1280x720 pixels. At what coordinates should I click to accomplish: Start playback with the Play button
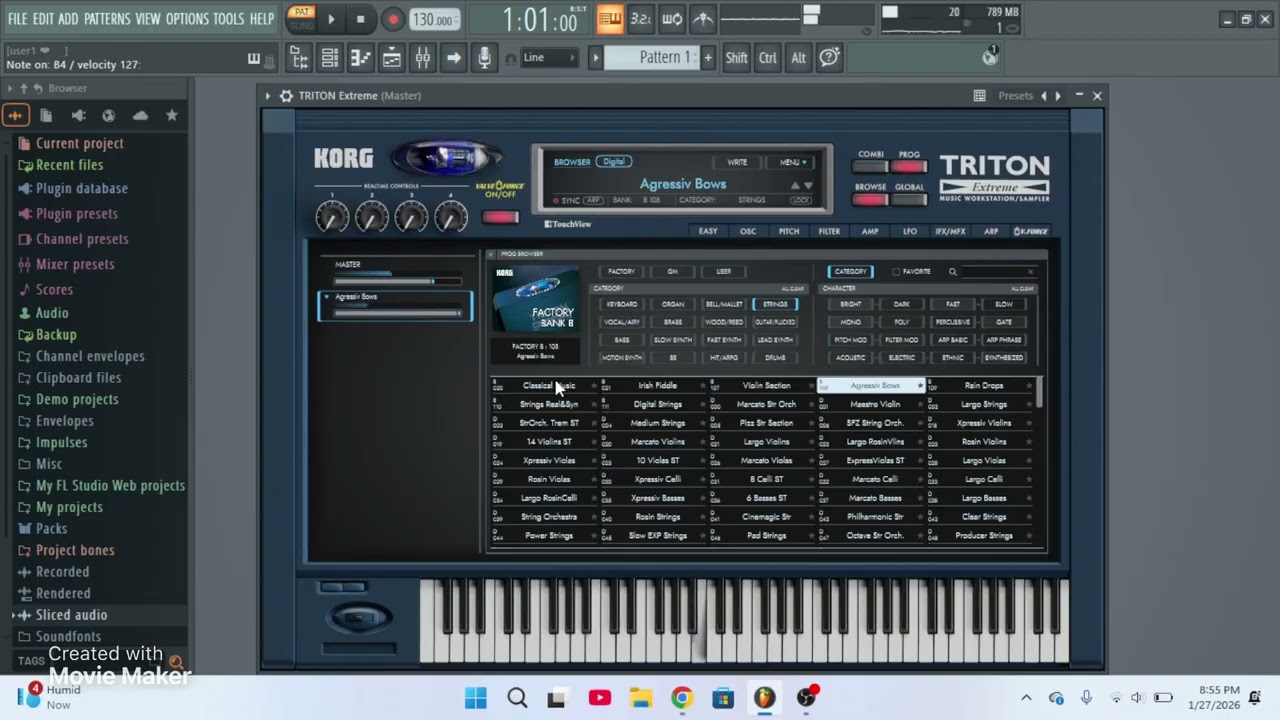(x=331, y=19)
